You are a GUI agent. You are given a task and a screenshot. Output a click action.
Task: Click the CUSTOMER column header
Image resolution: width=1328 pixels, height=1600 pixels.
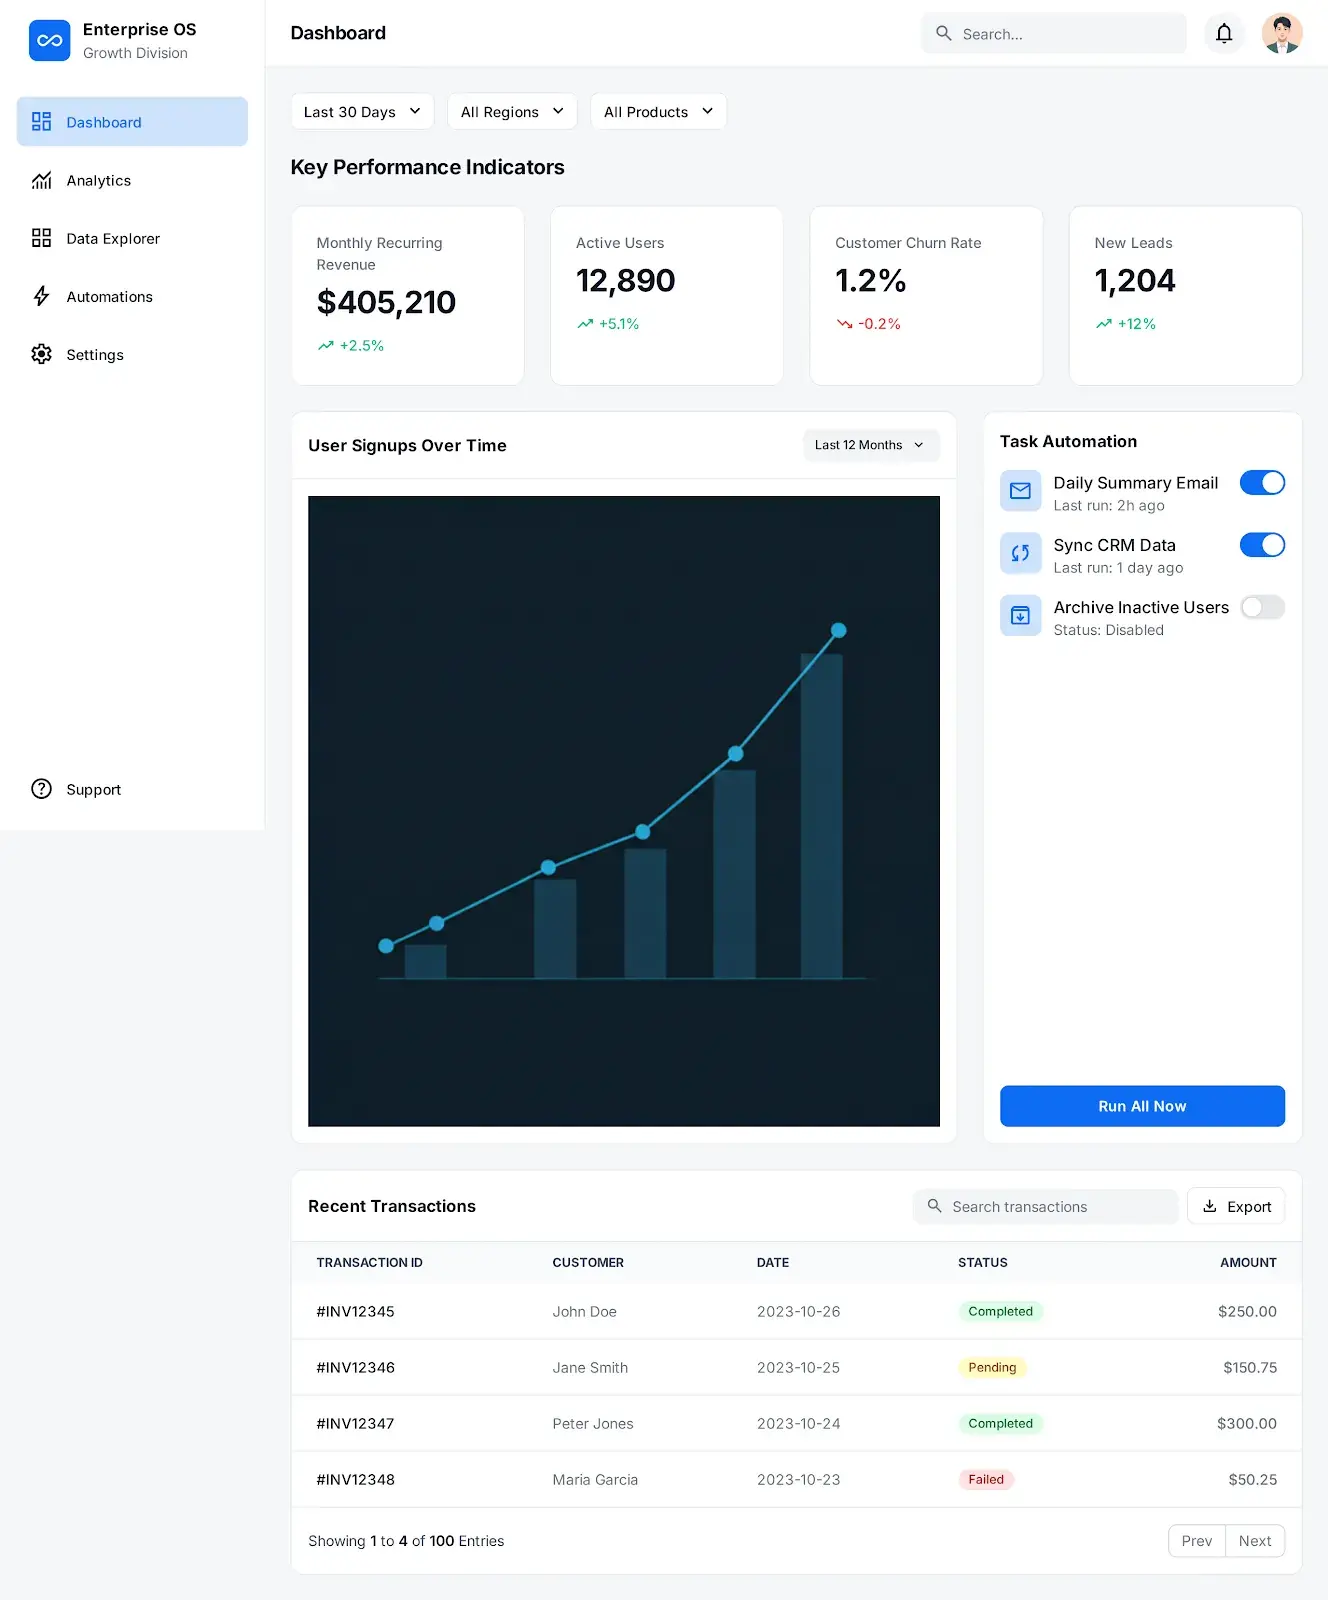588,1262
